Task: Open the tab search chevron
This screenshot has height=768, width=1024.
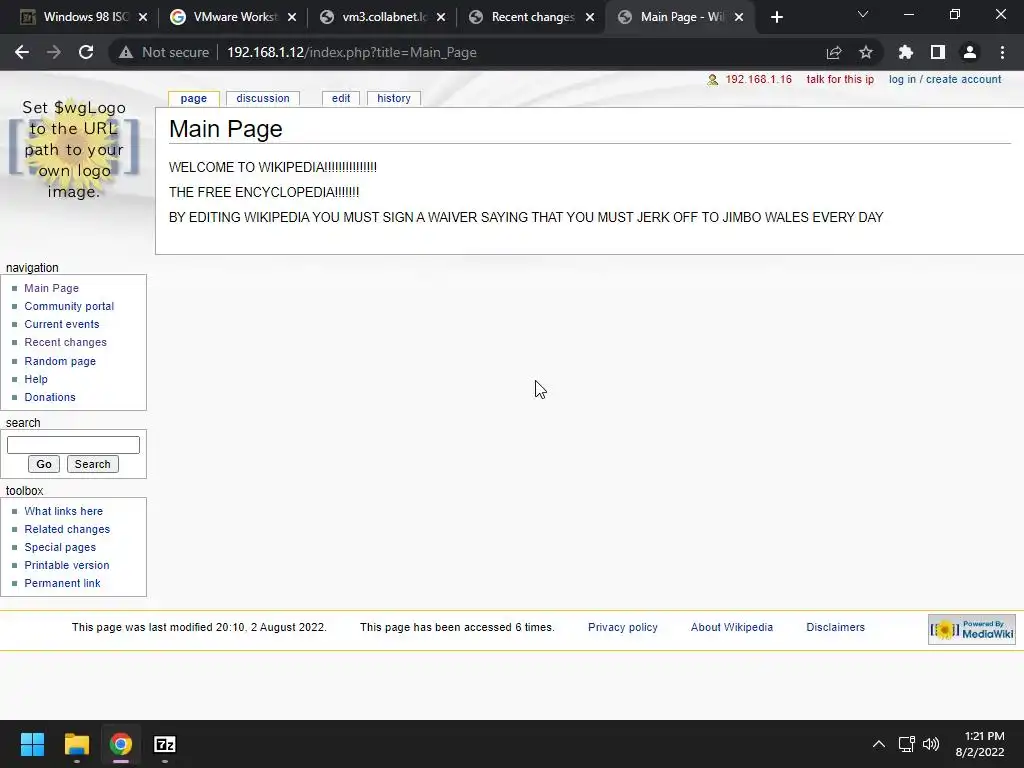Action: tap(863, 14)
